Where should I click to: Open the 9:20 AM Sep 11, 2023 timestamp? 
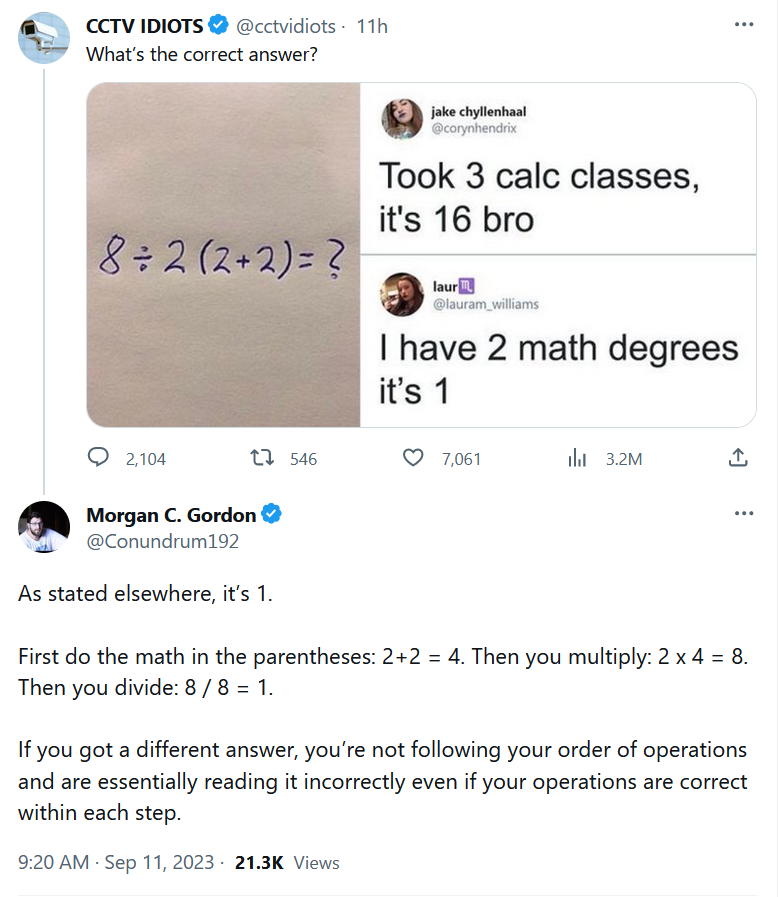point(116,862)
